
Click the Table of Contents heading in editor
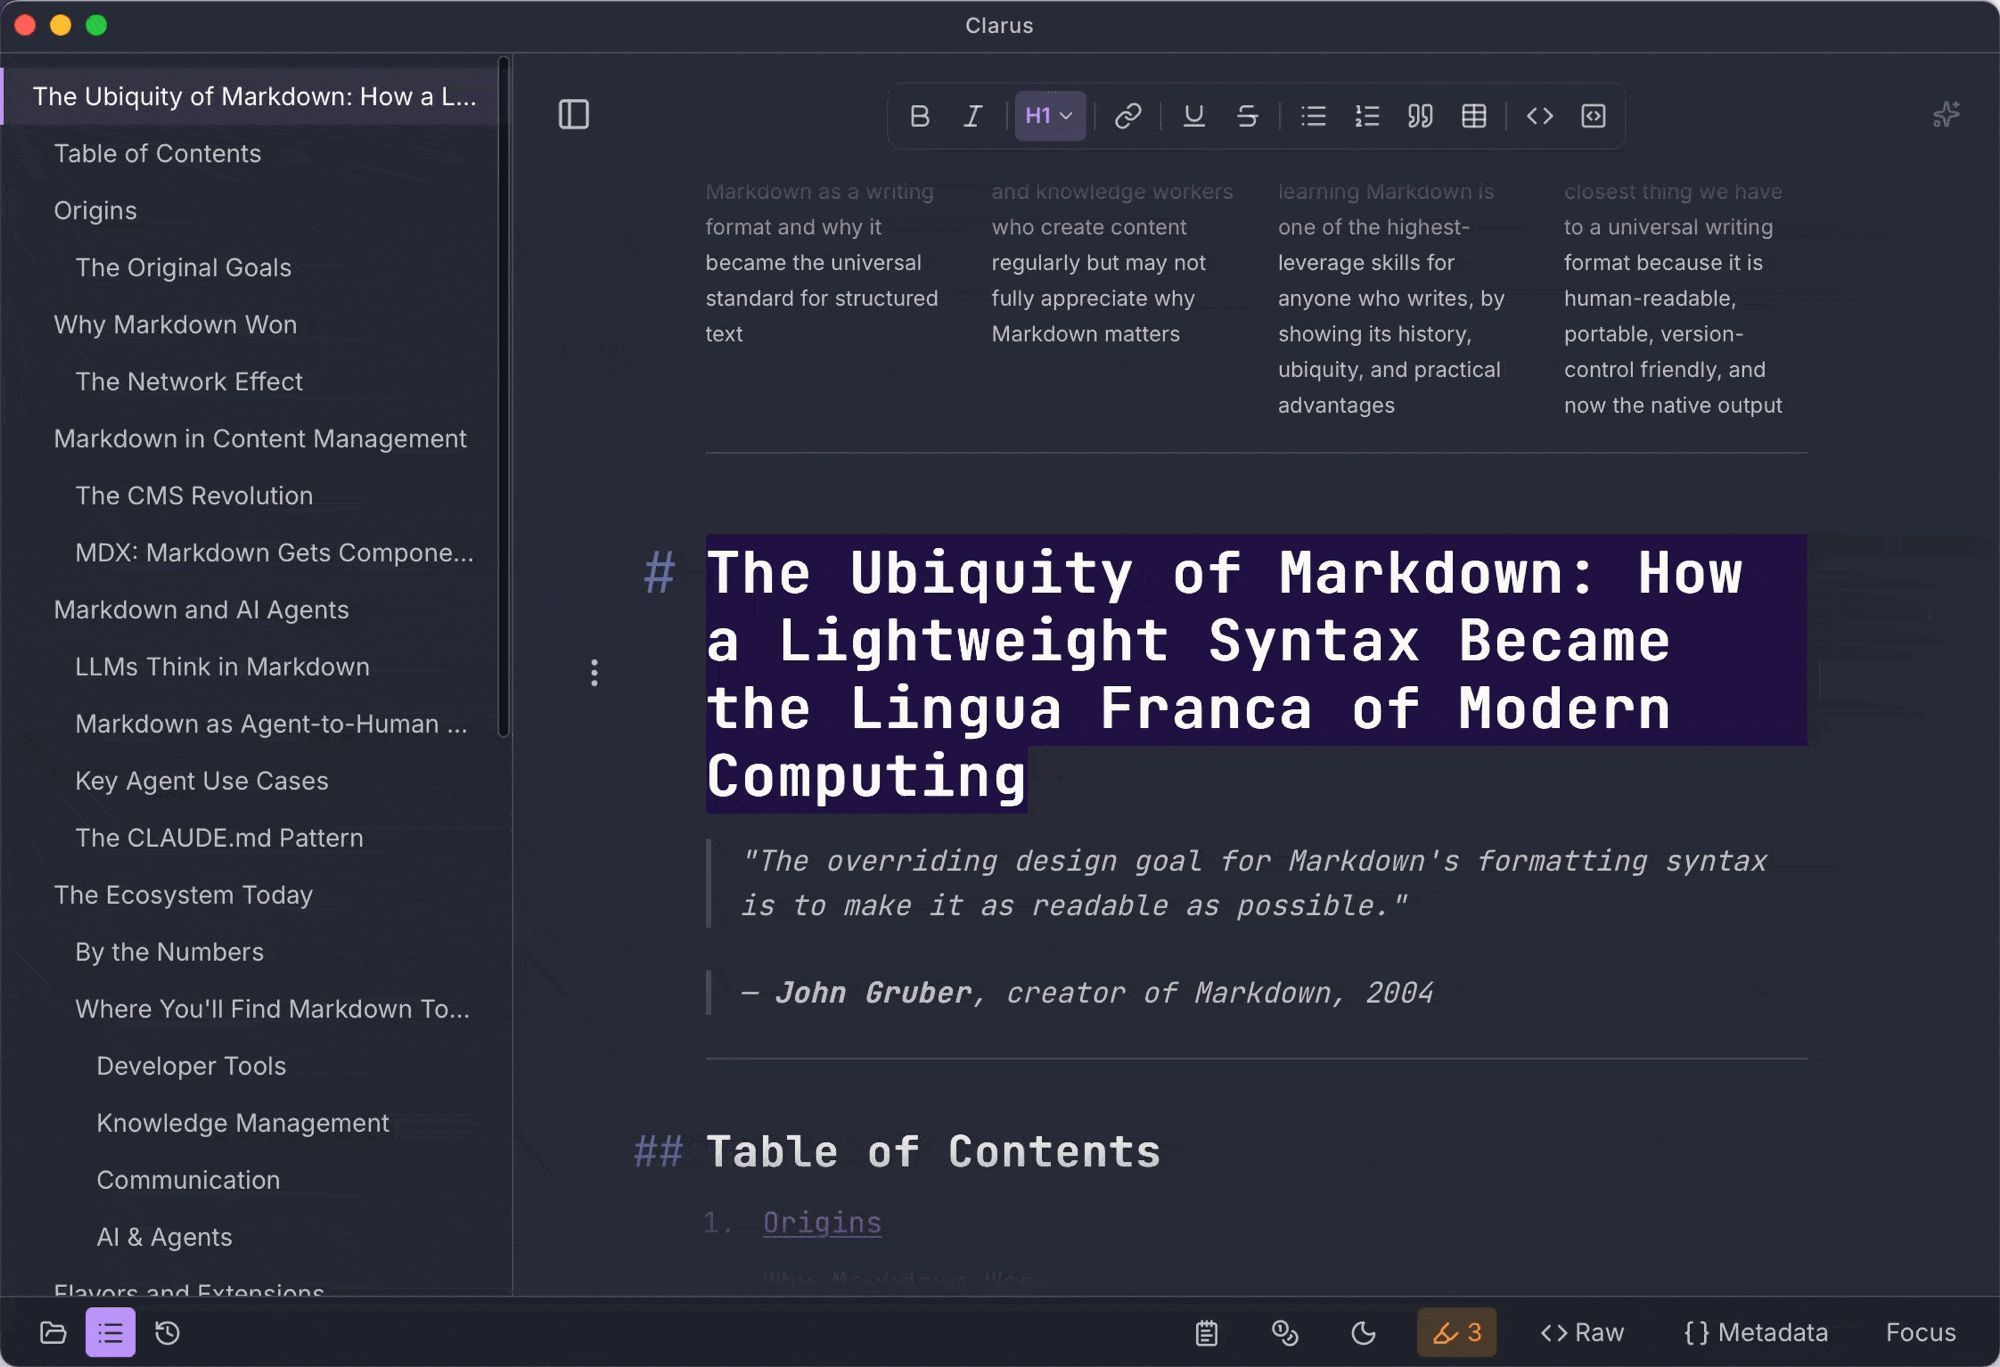[933, 1151]
